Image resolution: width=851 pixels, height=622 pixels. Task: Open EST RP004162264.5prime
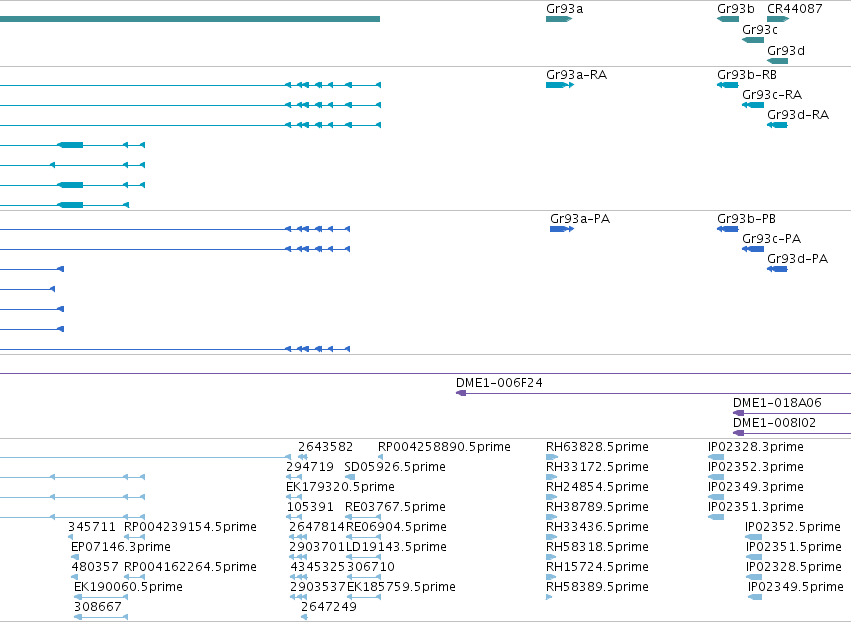click(x=190, y=567)
